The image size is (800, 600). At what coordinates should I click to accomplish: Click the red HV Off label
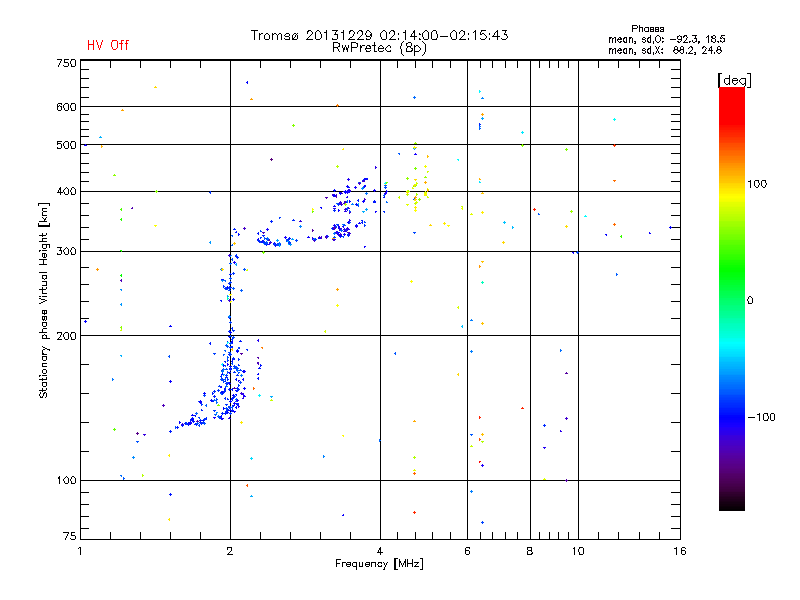point(108,45)
